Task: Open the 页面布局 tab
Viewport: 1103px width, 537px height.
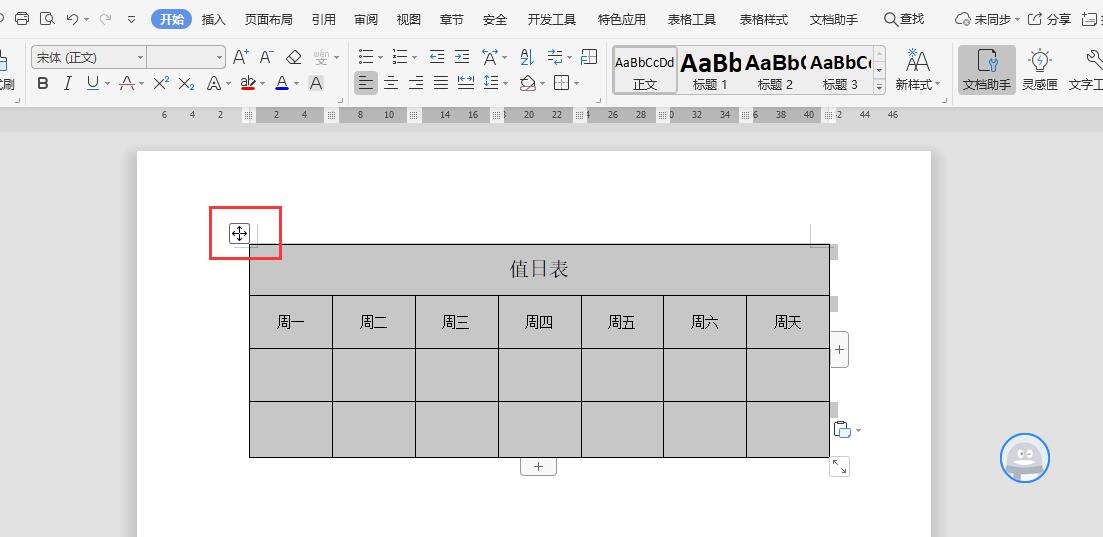Action: (x=268, y=19)
